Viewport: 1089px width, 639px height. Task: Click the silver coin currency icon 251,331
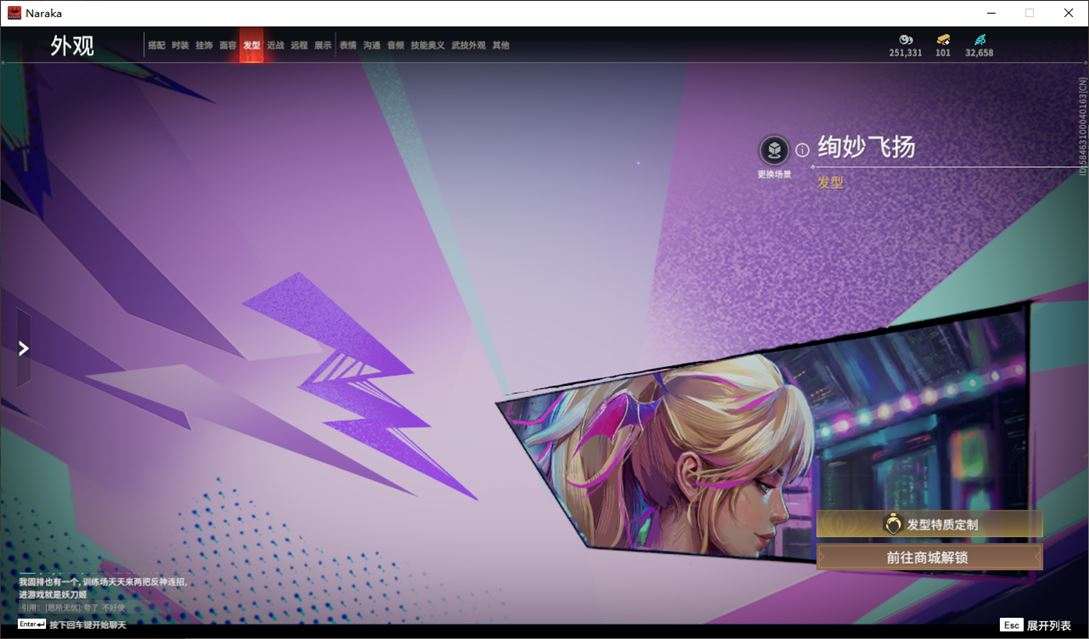click(906, 40)
